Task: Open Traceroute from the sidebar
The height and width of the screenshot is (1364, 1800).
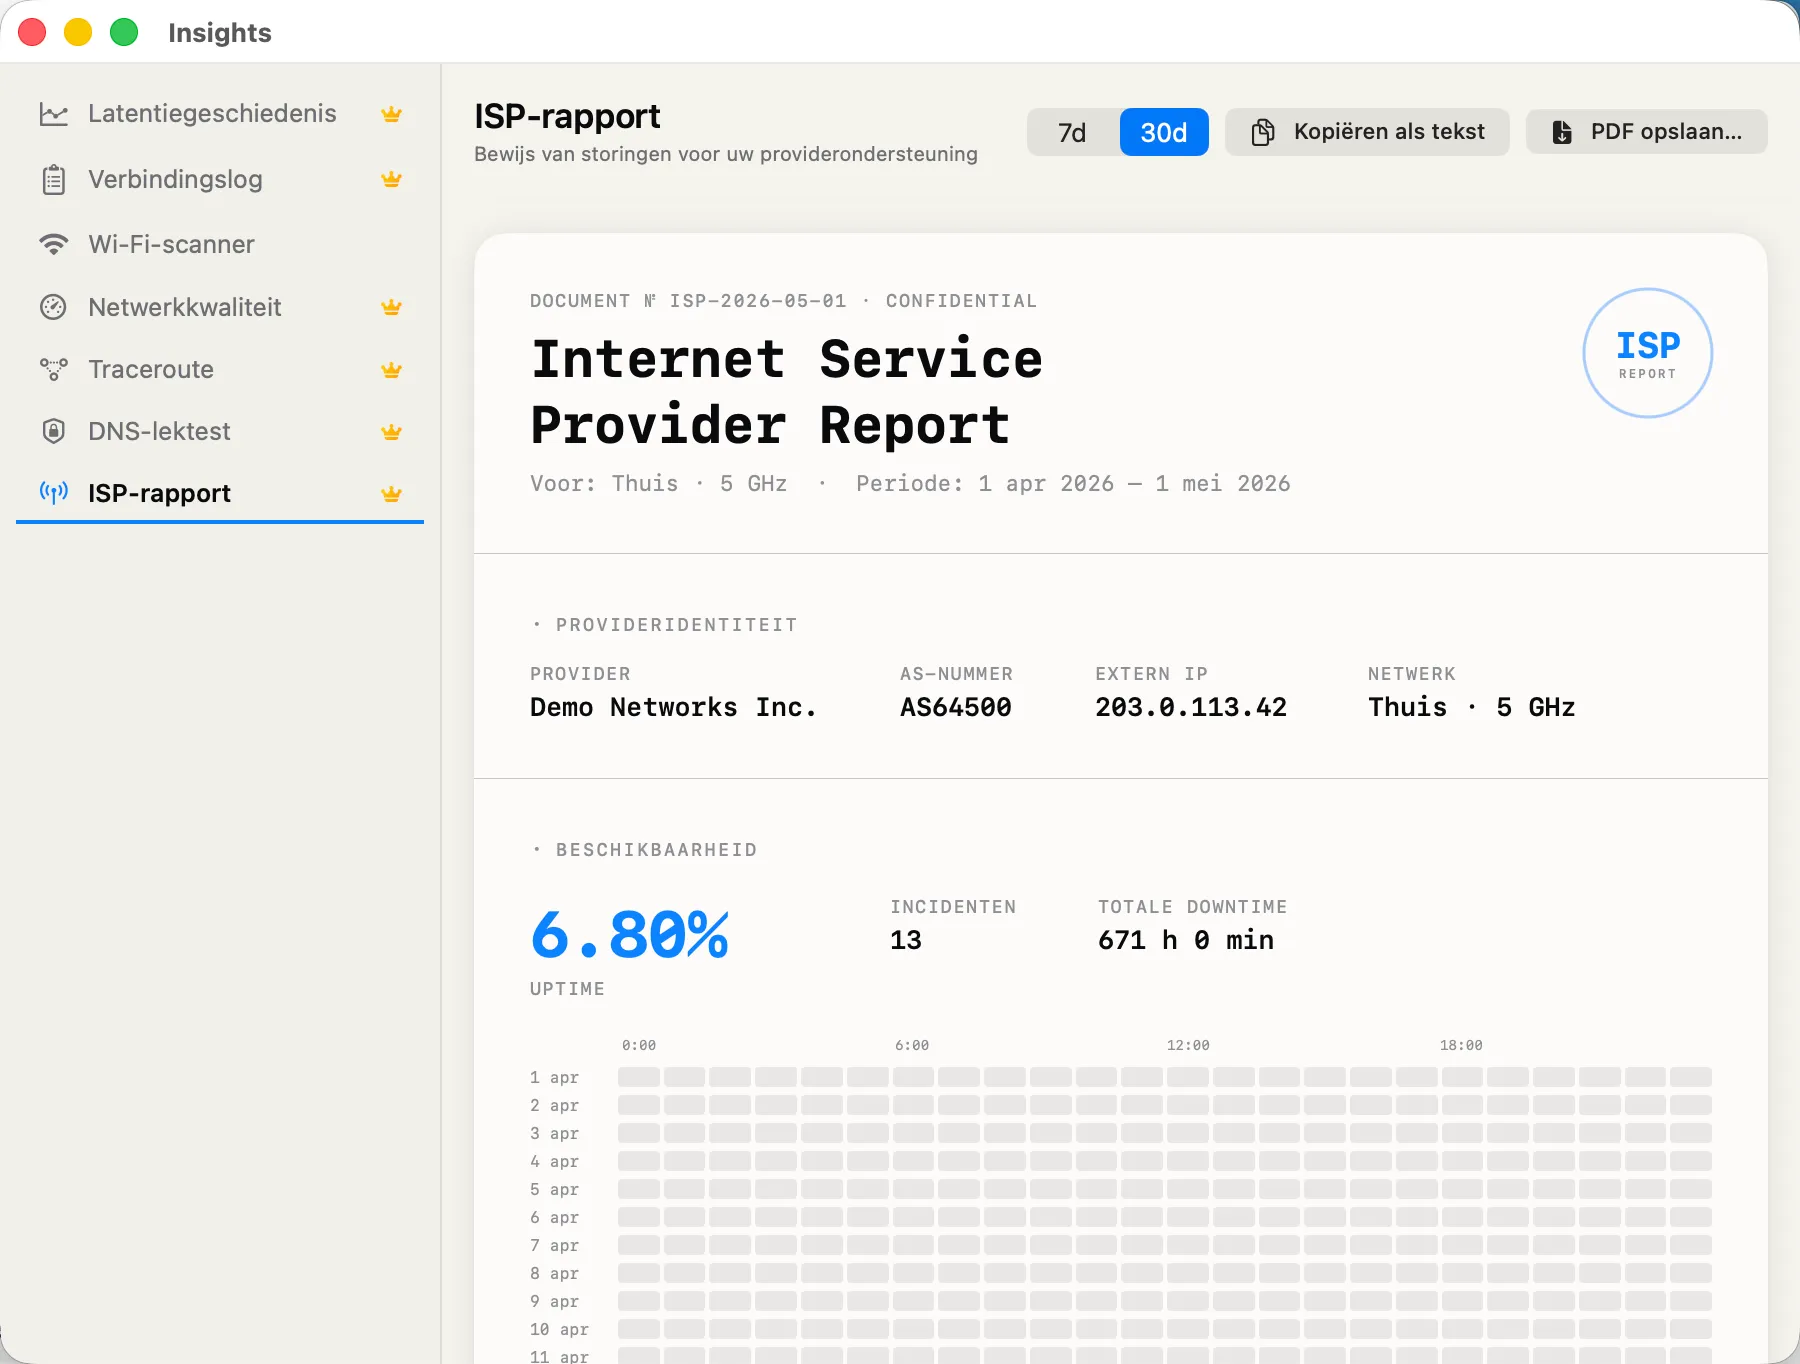Action: coord(220,369)
